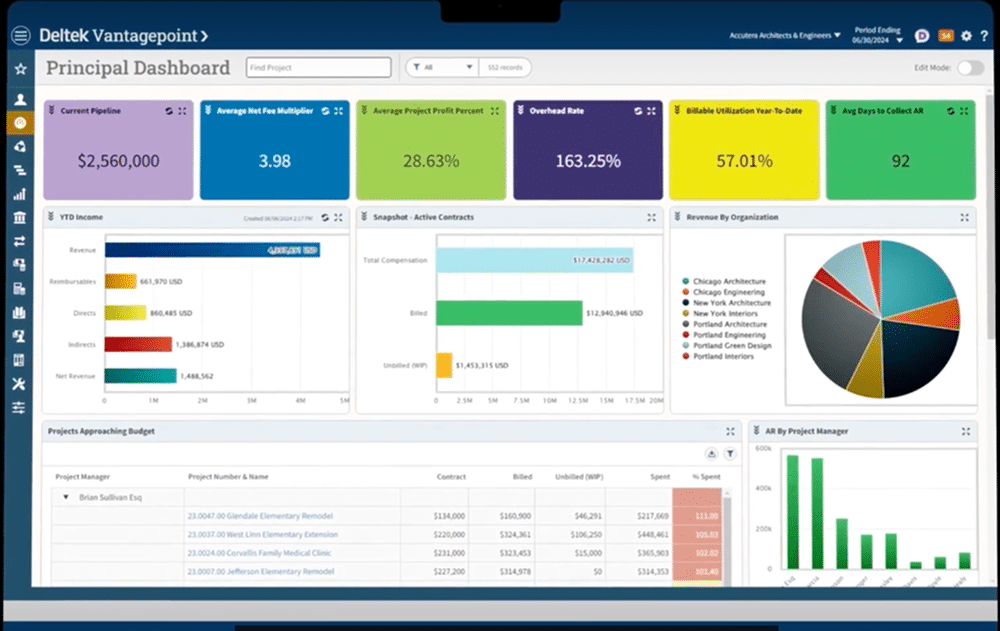Toggle Chicago Architecture legend series
The width and height of the screenshot is (1000, 631).
coord(724,281)
